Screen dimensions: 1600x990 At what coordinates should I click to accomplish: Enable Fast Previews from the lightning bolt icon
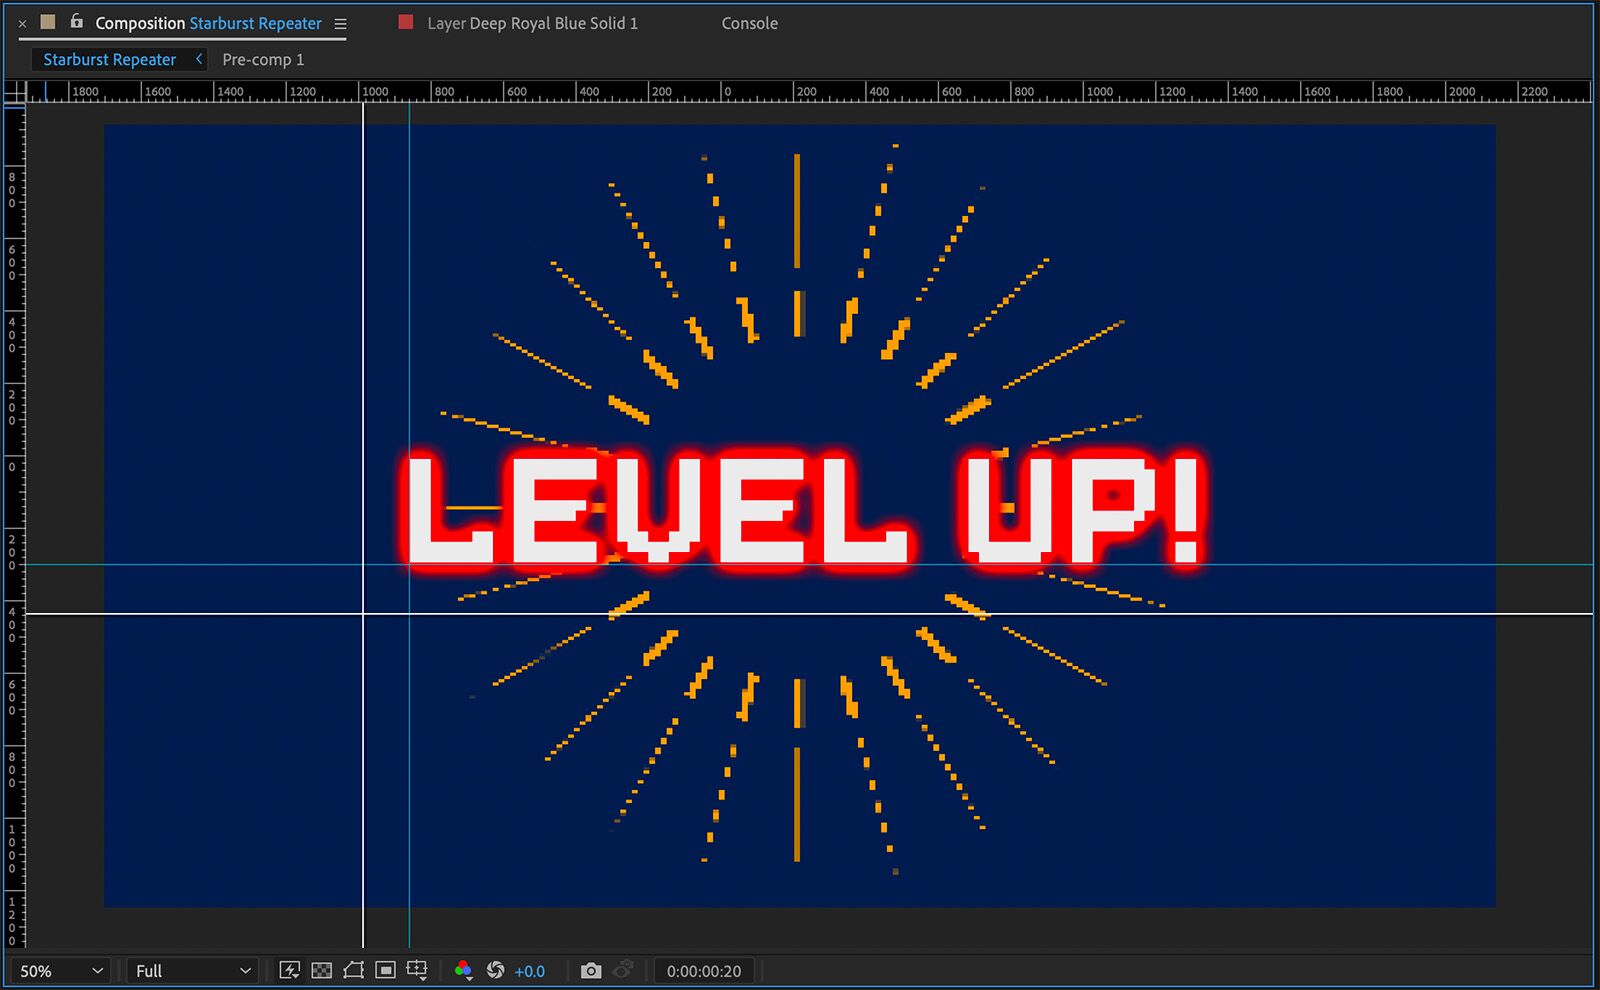tap(290, 970)
